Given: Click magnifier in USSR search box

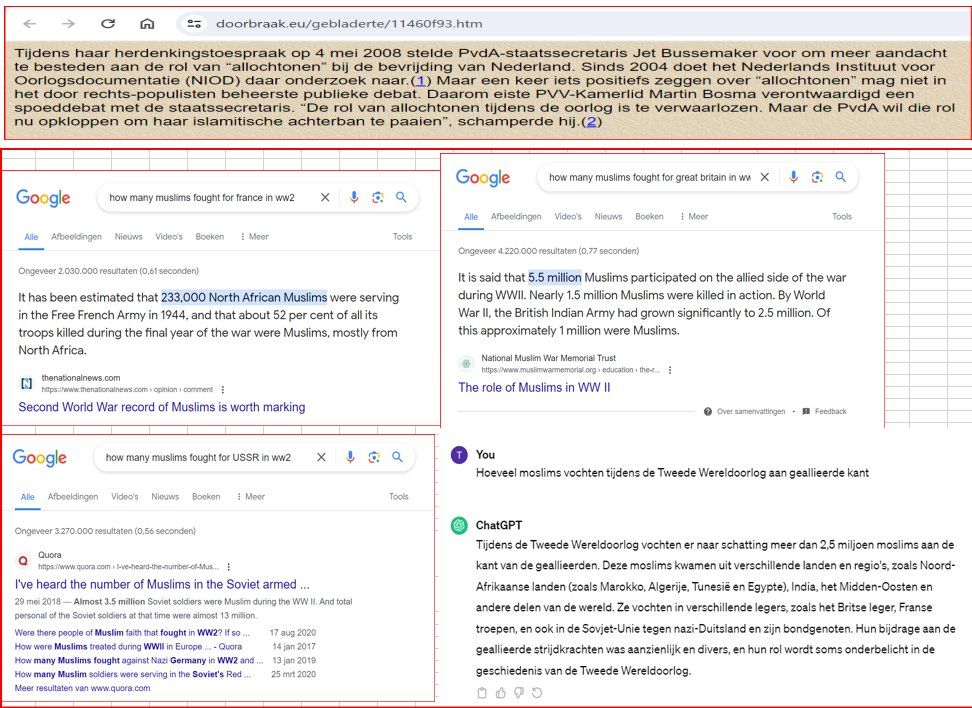Looking at the screenshot, I should coord(397,458).
